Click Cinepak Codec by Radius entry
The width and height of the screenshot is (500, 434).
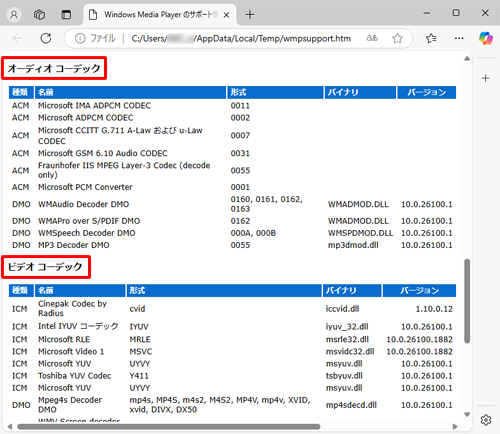click(72, 308)
